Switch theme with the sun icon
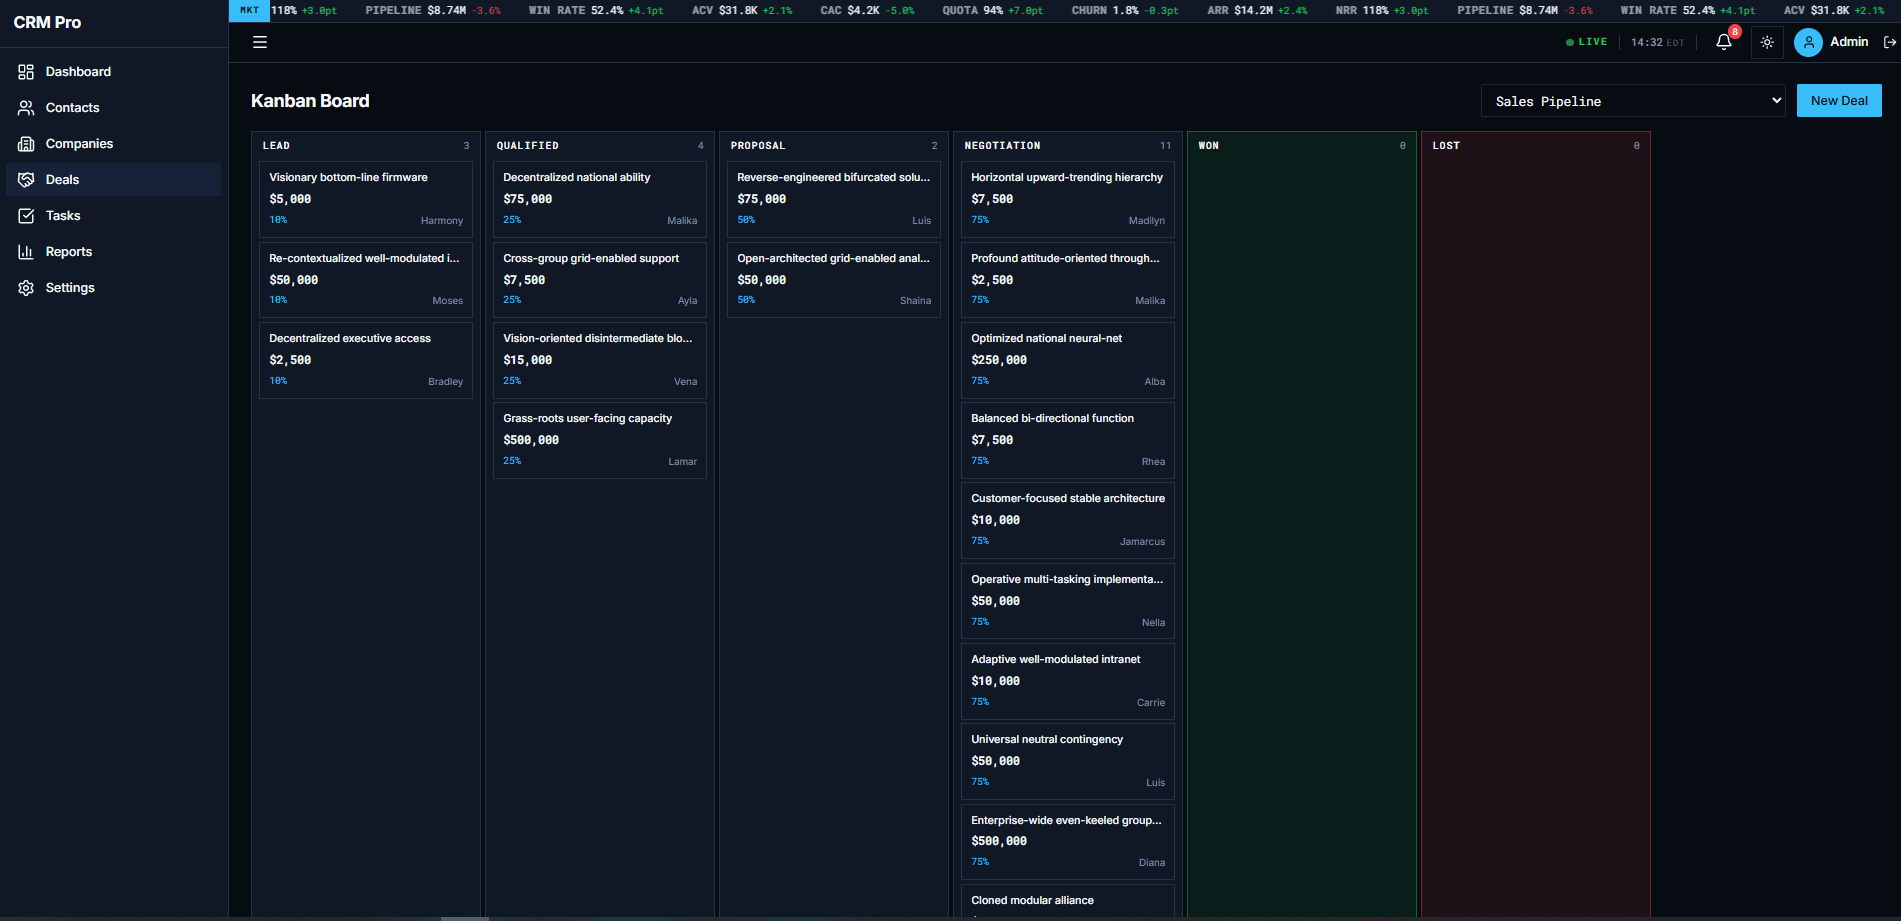 tap(1767, 42)
